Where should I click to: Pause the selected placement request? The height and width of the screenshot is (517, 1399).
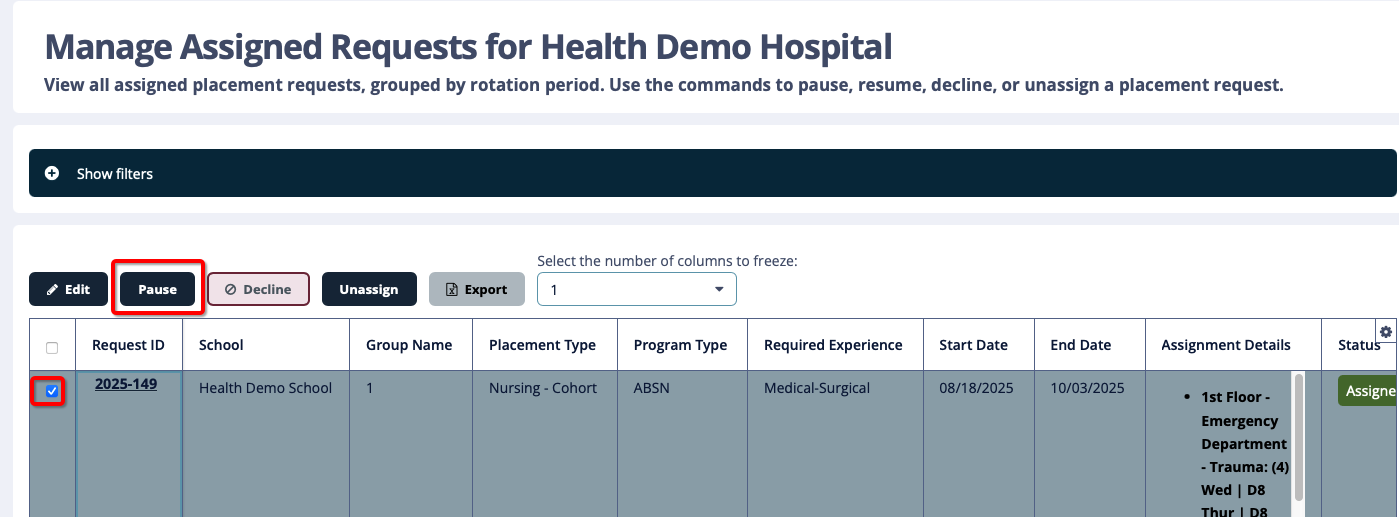coord(158,289)
